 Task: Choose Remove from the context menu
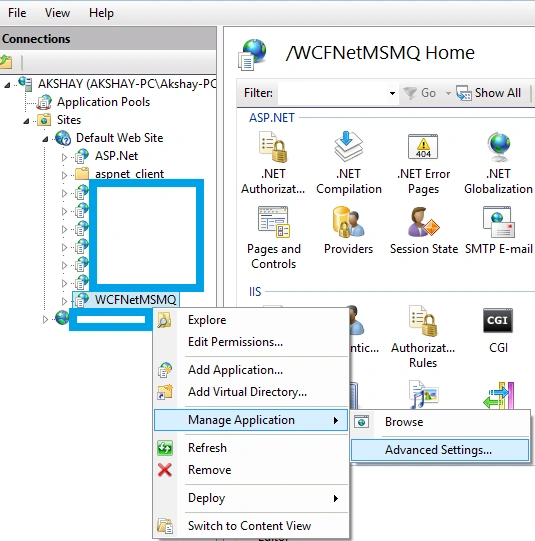pyautogui.click(x=251, y=470)
